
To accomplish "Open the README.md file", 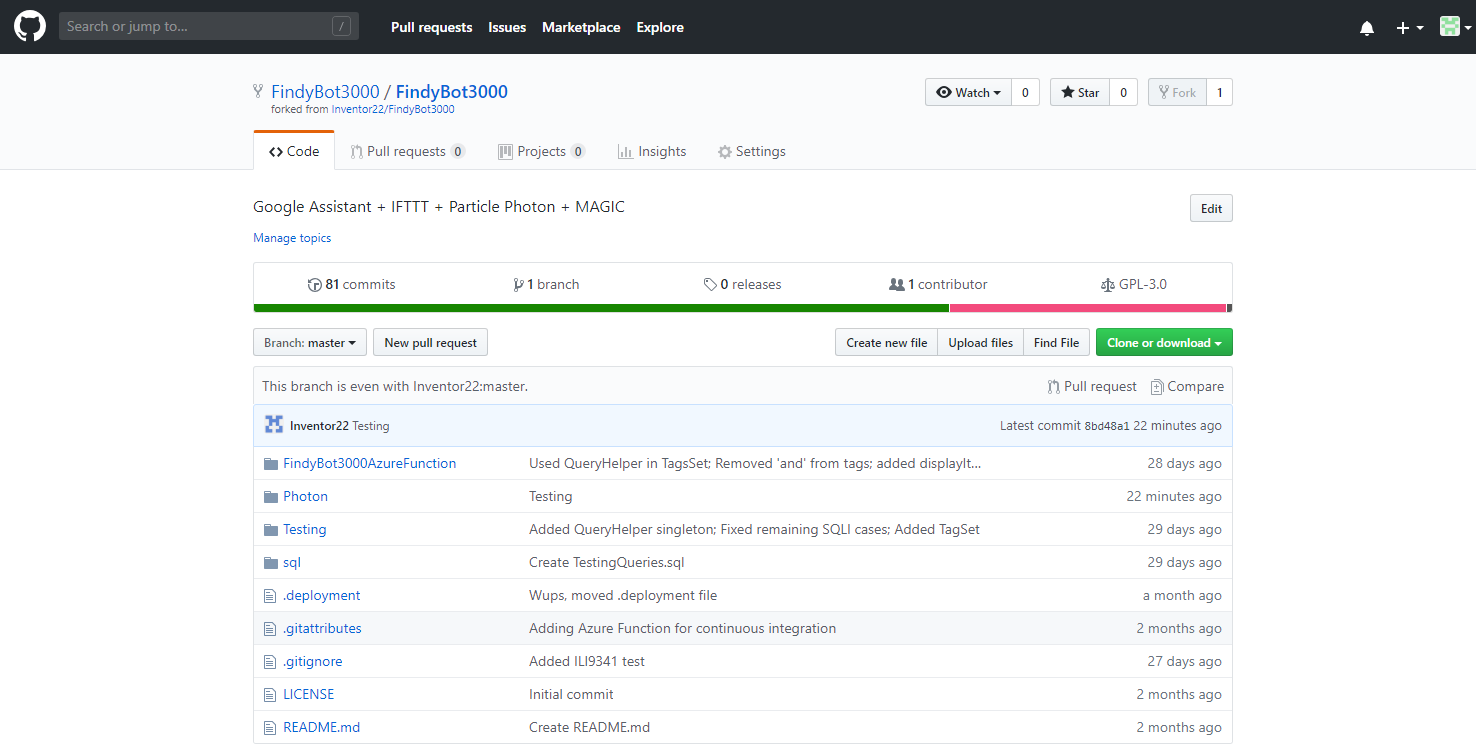I will (321, 727).
